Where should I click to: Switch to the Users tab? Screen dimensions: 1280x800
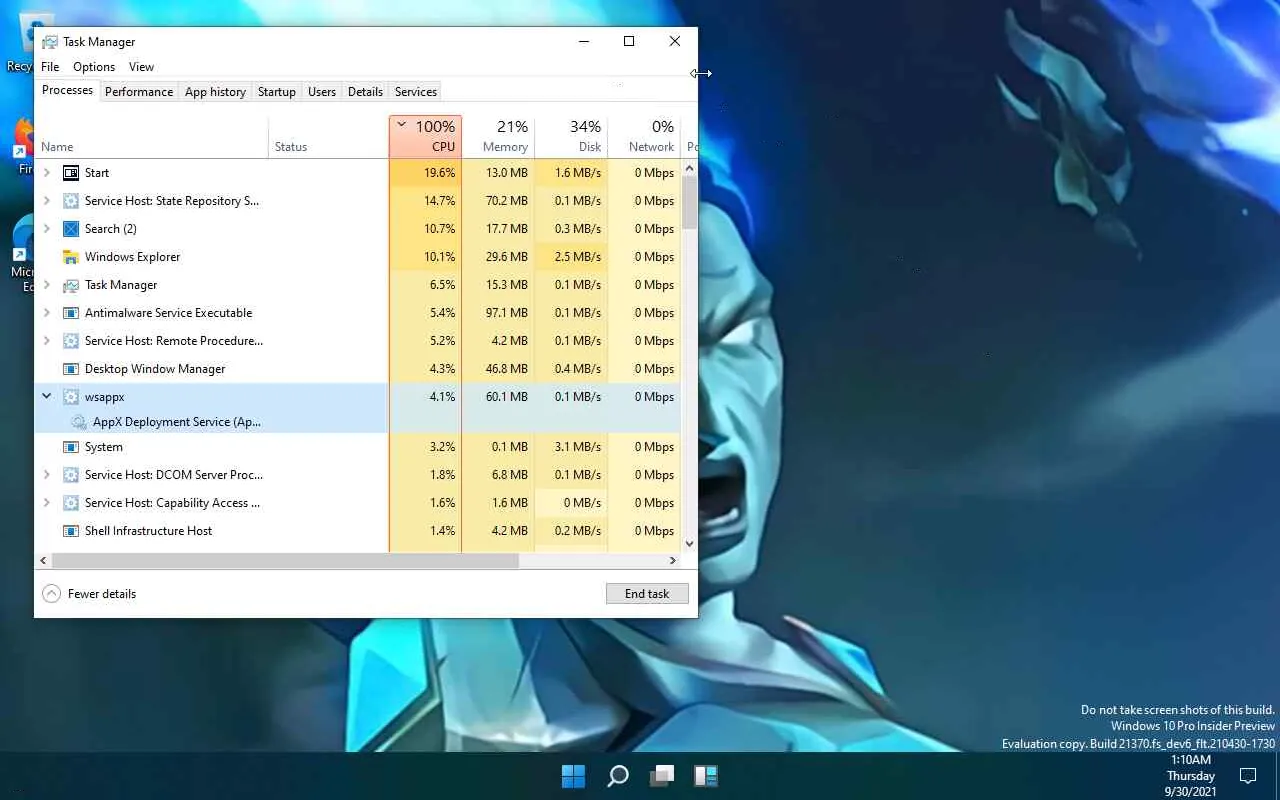pos(322,92)
